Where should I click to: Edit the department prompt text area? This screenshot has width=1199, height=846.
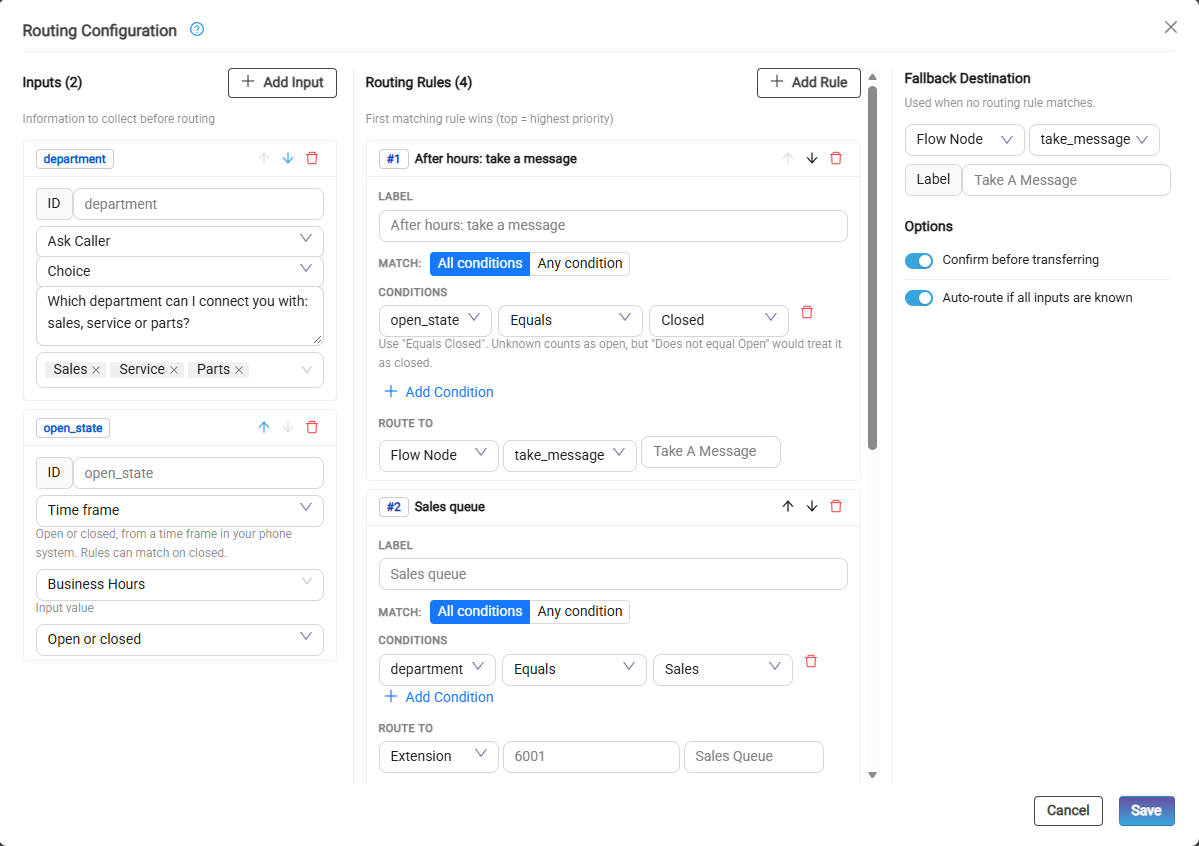180,316
